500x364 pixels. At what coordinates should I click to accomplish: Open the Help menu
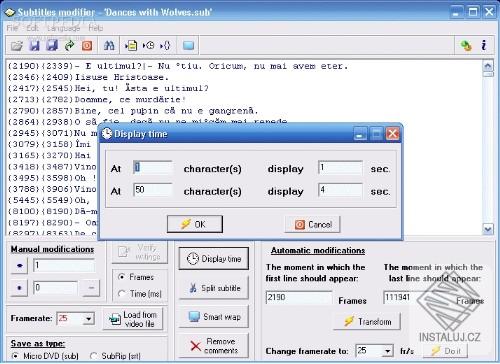[96, 28]
